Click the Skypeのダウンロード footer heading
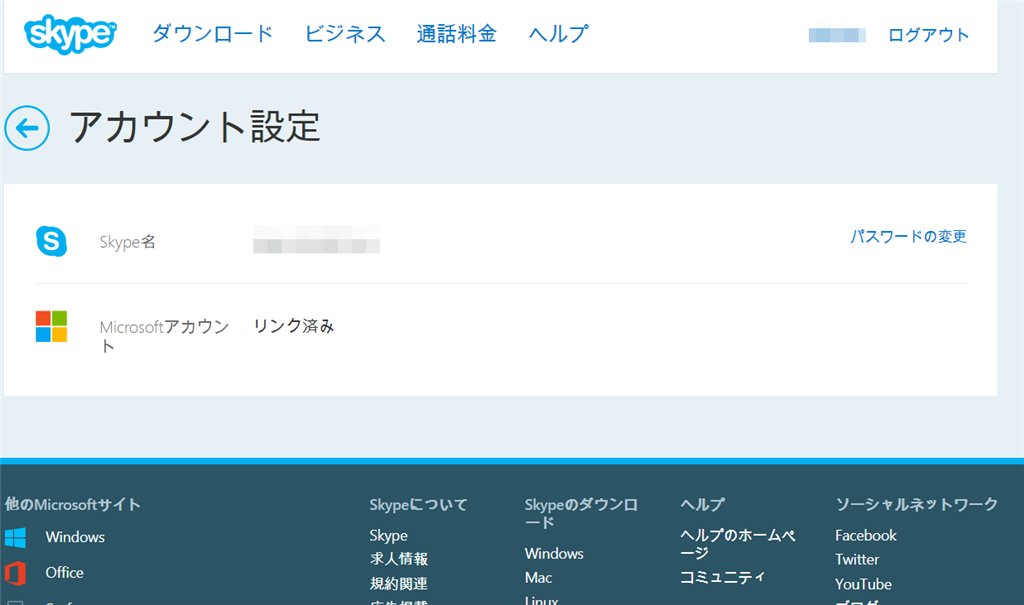Image resolution: width=1024 pixels, height=605 pixels. (x=581, y=514)
